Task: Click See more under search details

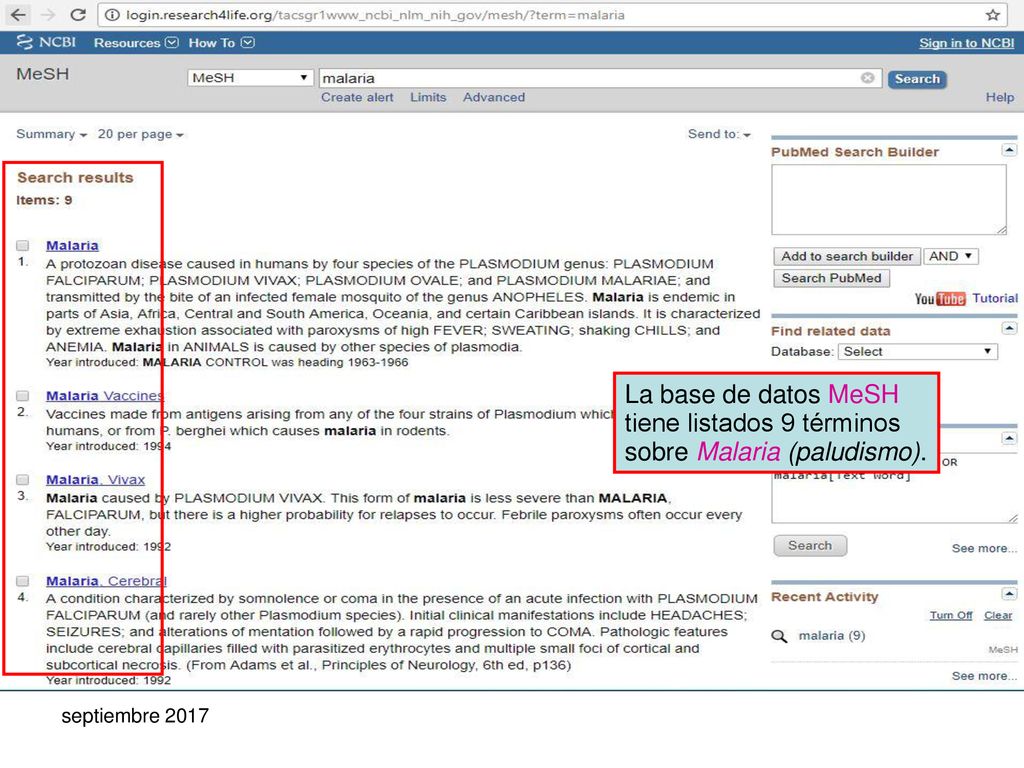Action: coord(984,549)
